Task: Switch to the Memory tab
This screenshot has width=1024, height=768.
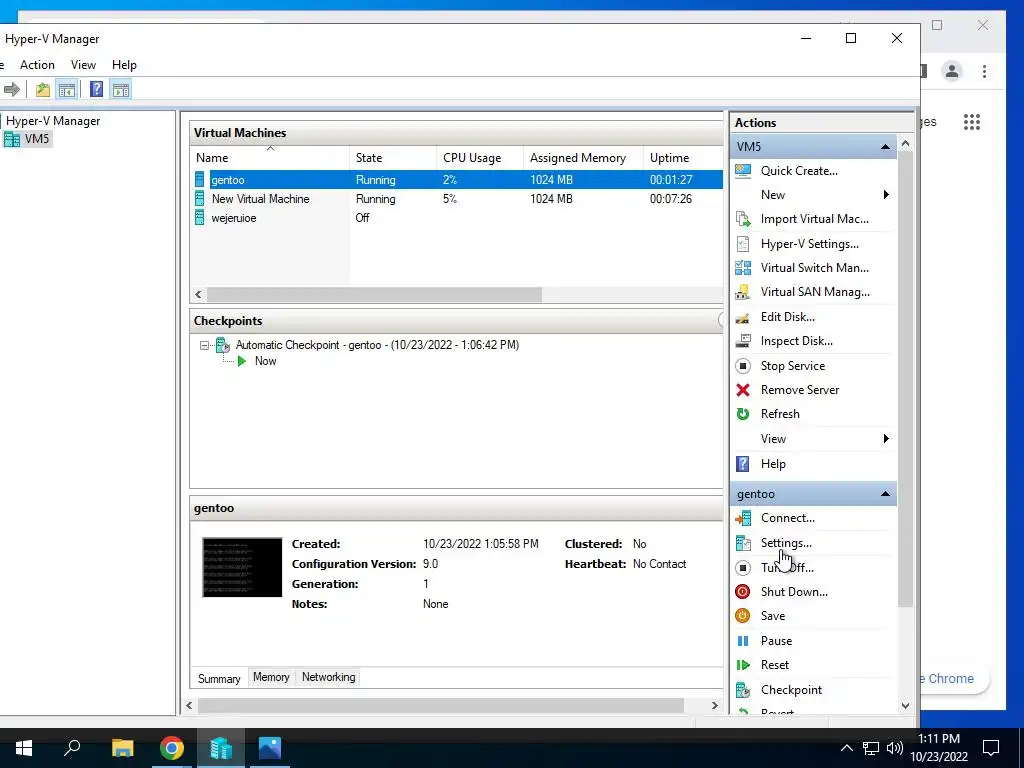Action: coord(271,677)
